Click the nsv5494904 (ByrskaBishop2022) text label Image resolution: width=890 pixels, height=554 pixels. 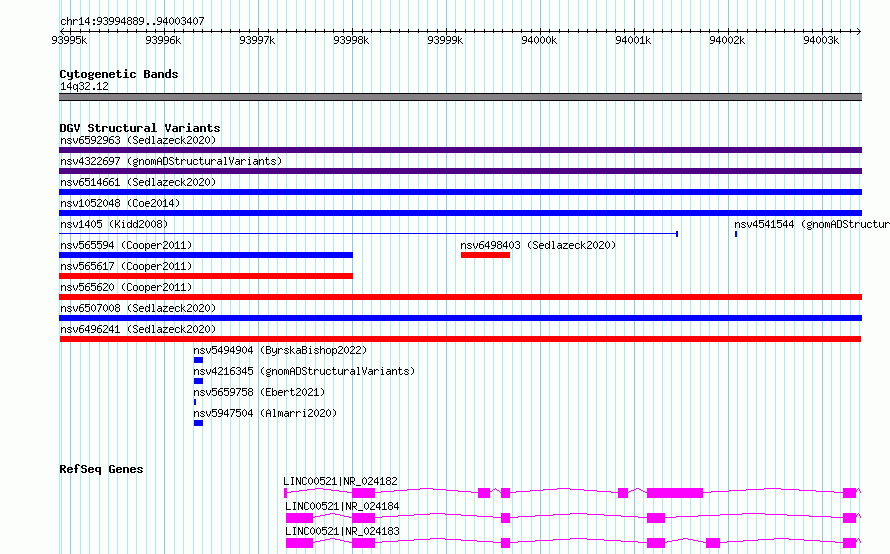(x=280, y=350)
